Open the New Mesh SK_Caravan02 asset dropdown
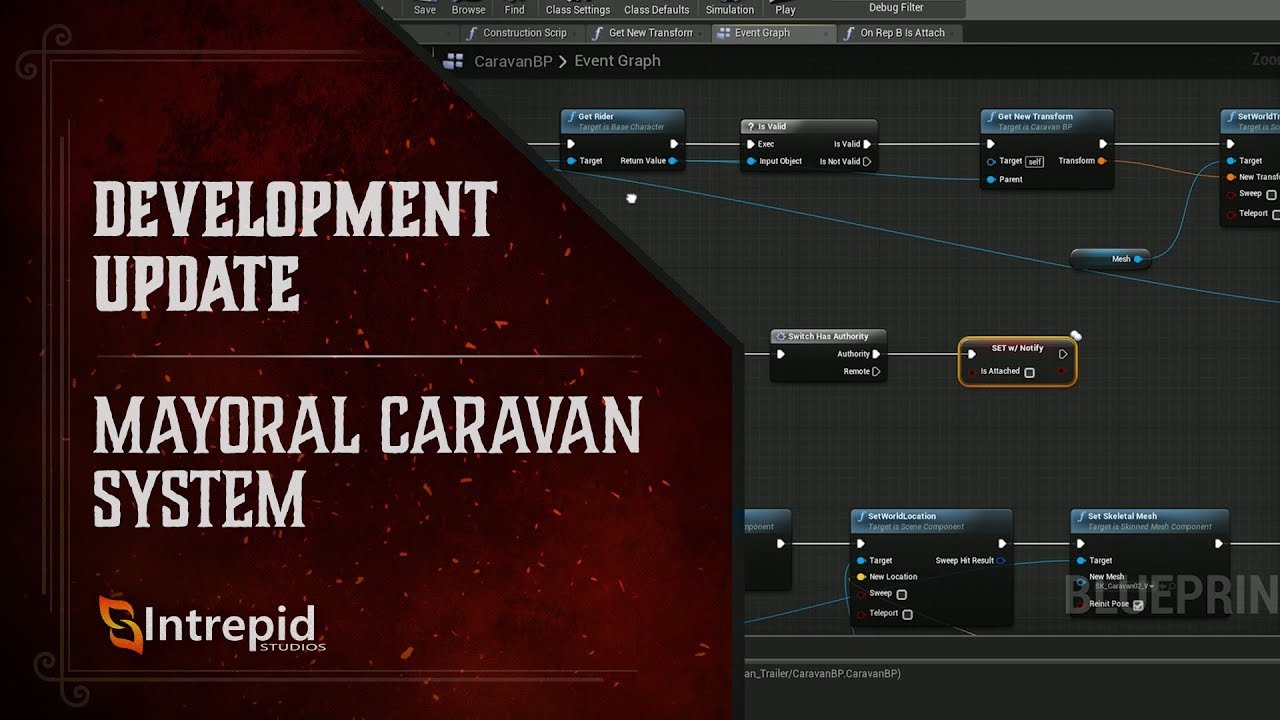 pos(1125,586)
